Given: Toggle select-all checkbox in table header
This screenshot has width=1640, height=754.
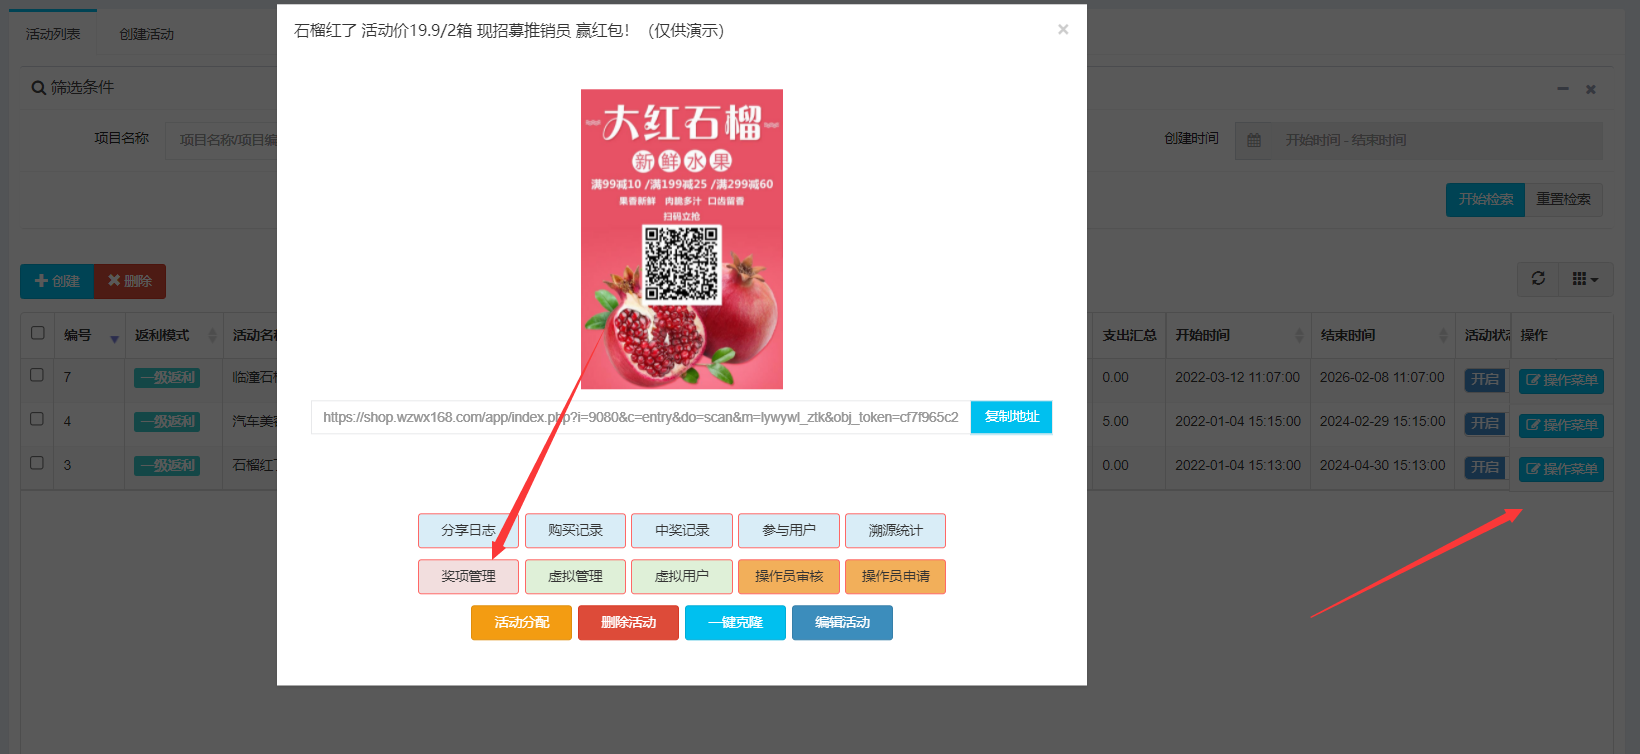Looking at the screenshot, I should pyautogui.click(x=38, y=333).
